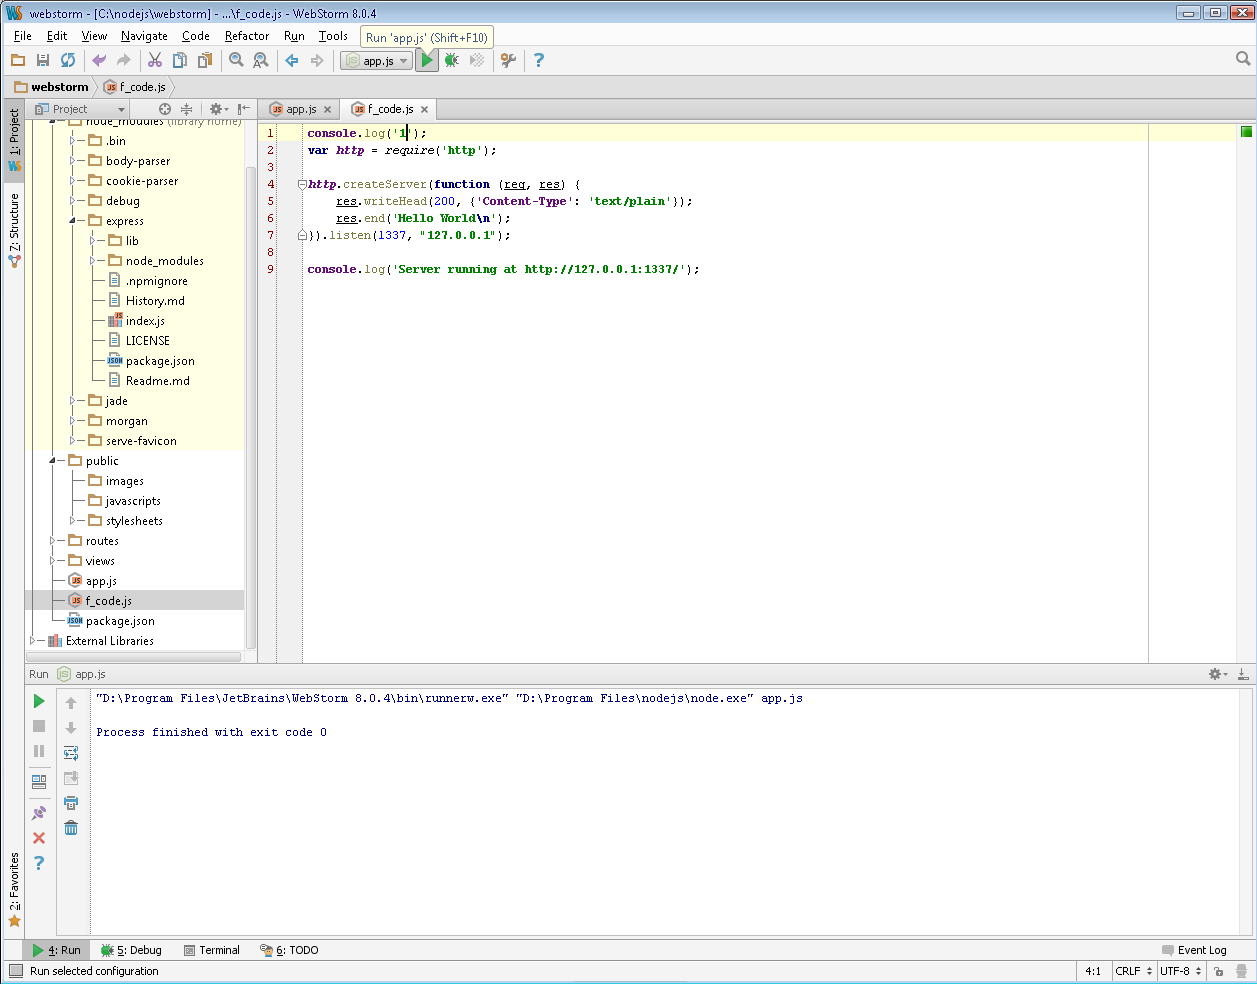Open the Terminal tool window

[211, 950]
